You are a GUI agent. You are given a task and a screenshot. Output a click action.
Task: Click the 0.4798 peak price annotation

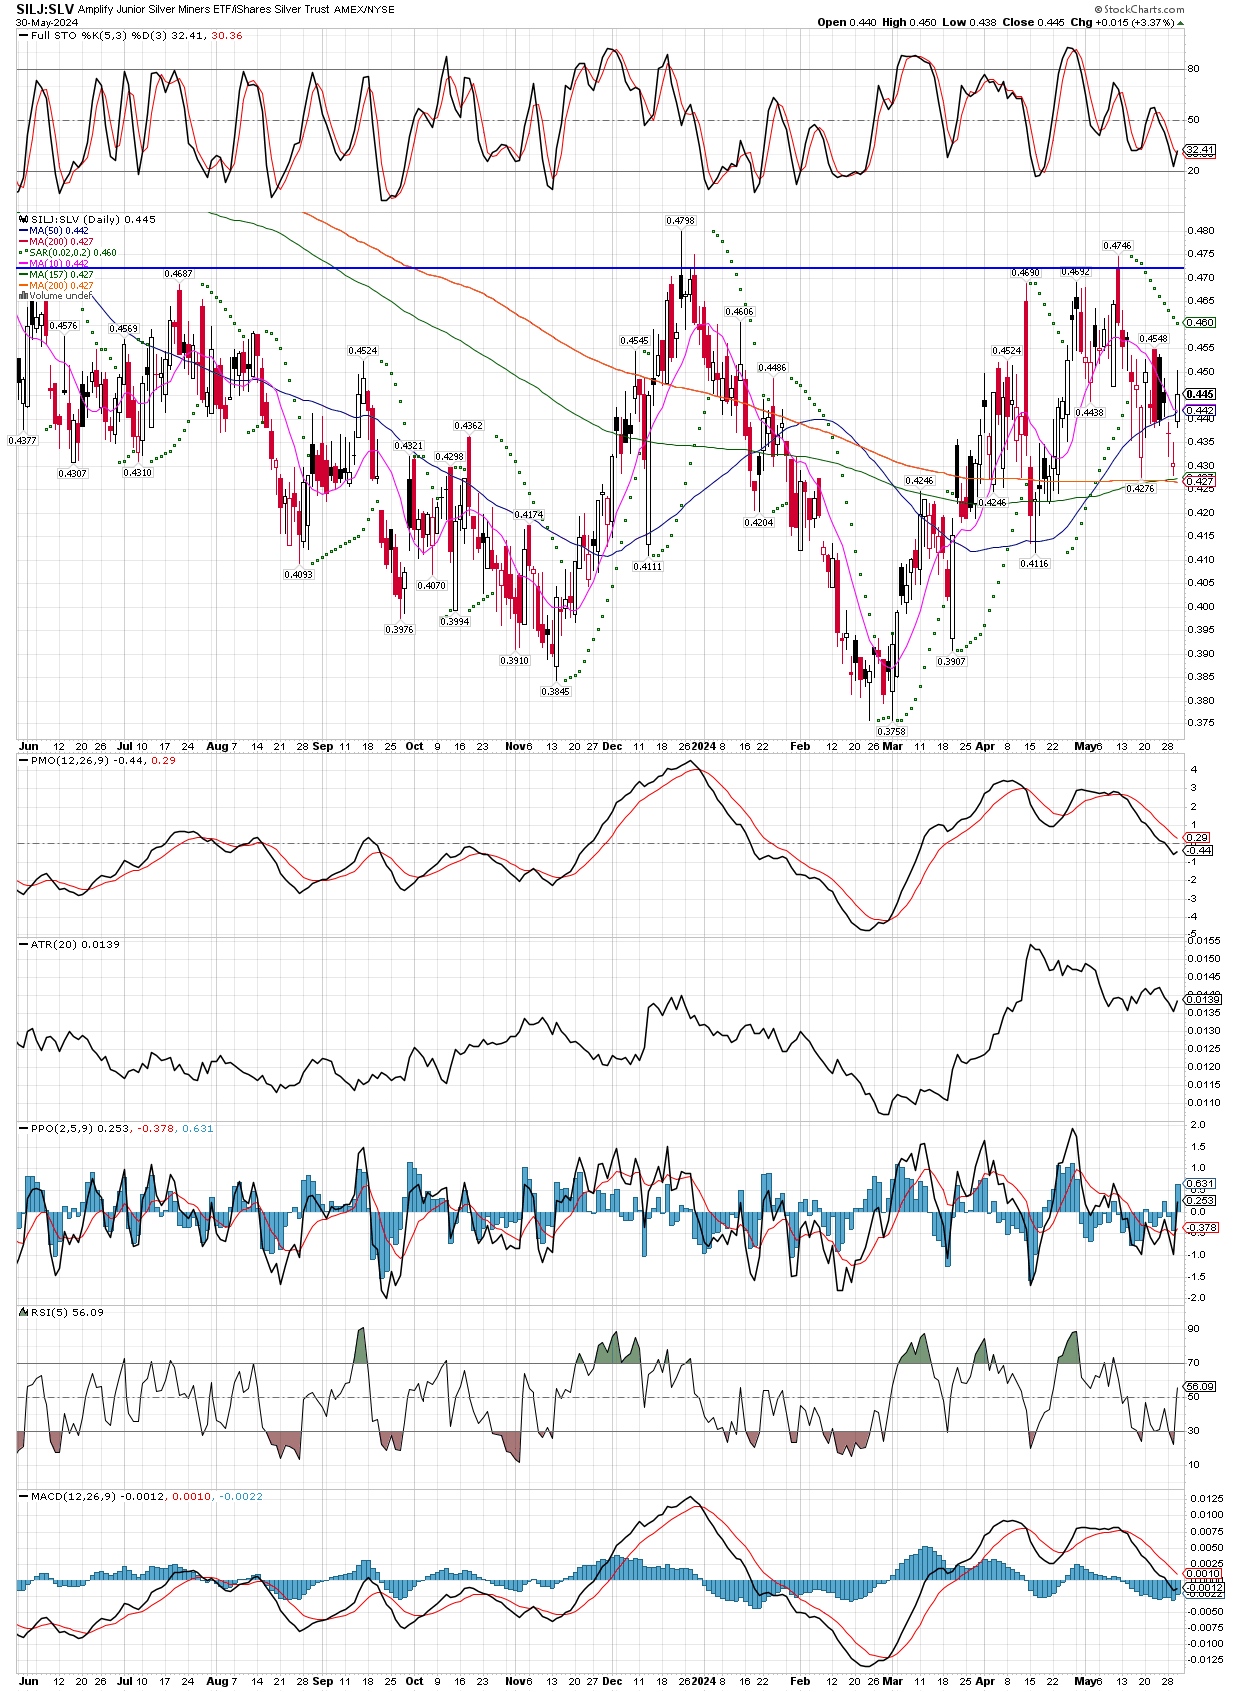[x=680, y=220]
